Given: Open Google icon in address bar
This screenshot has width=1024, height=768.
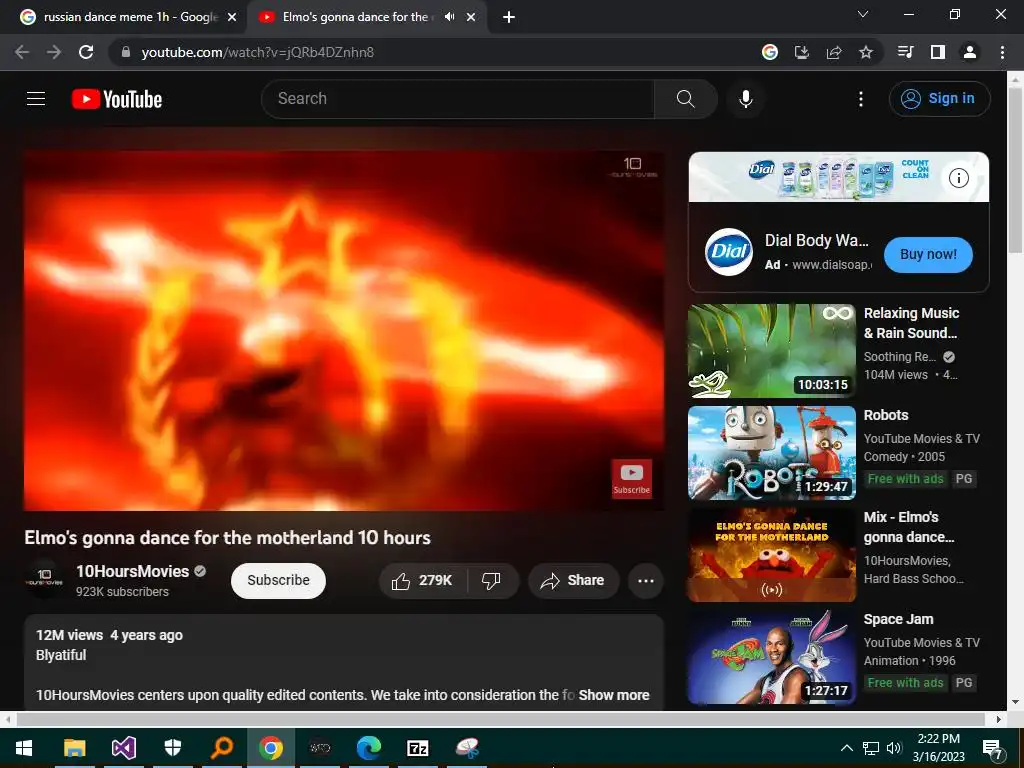Looking at the screenshot, I should [x=770, y=52].
